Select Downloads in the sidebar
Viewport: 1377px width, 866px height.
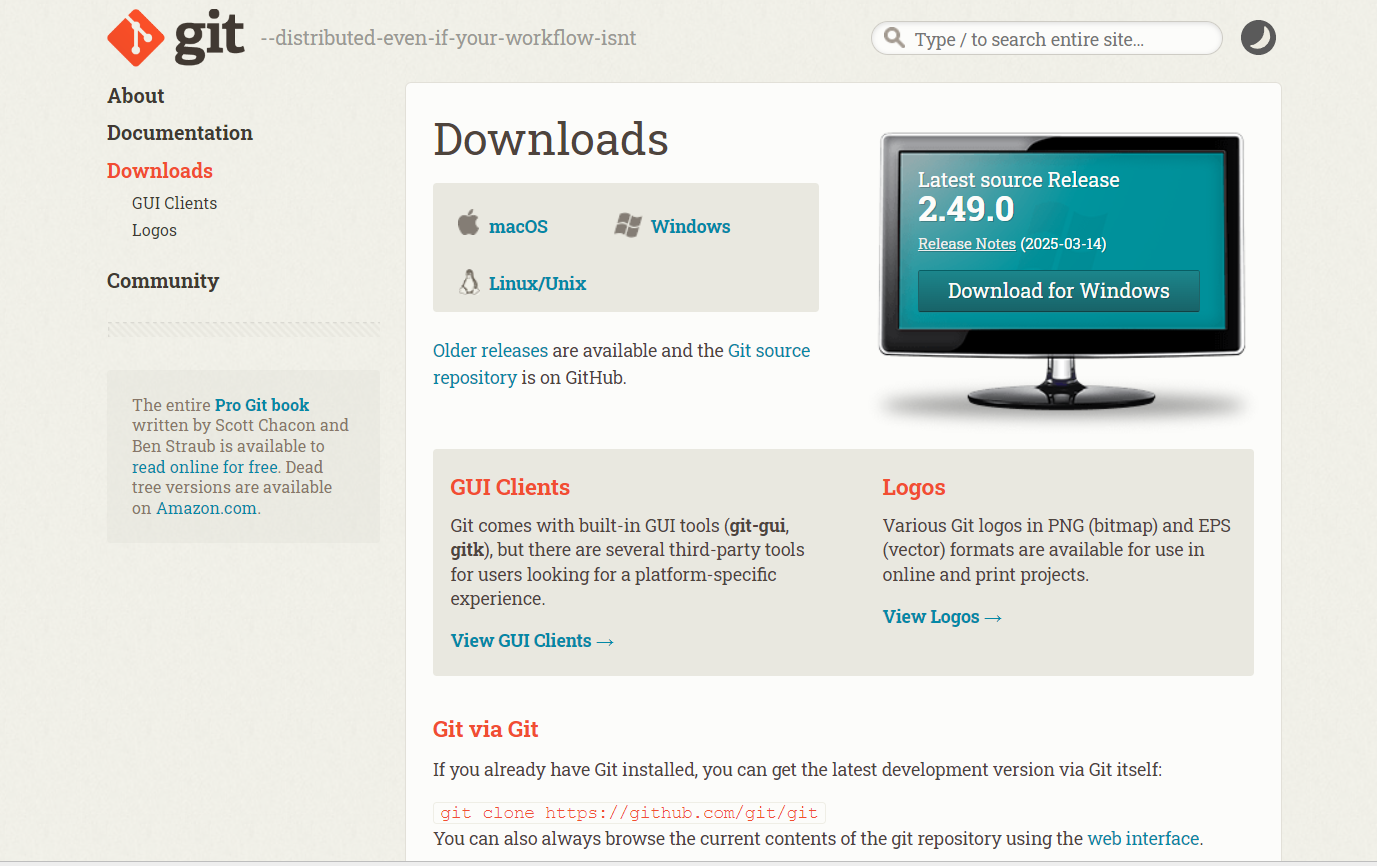click(160, 171)
